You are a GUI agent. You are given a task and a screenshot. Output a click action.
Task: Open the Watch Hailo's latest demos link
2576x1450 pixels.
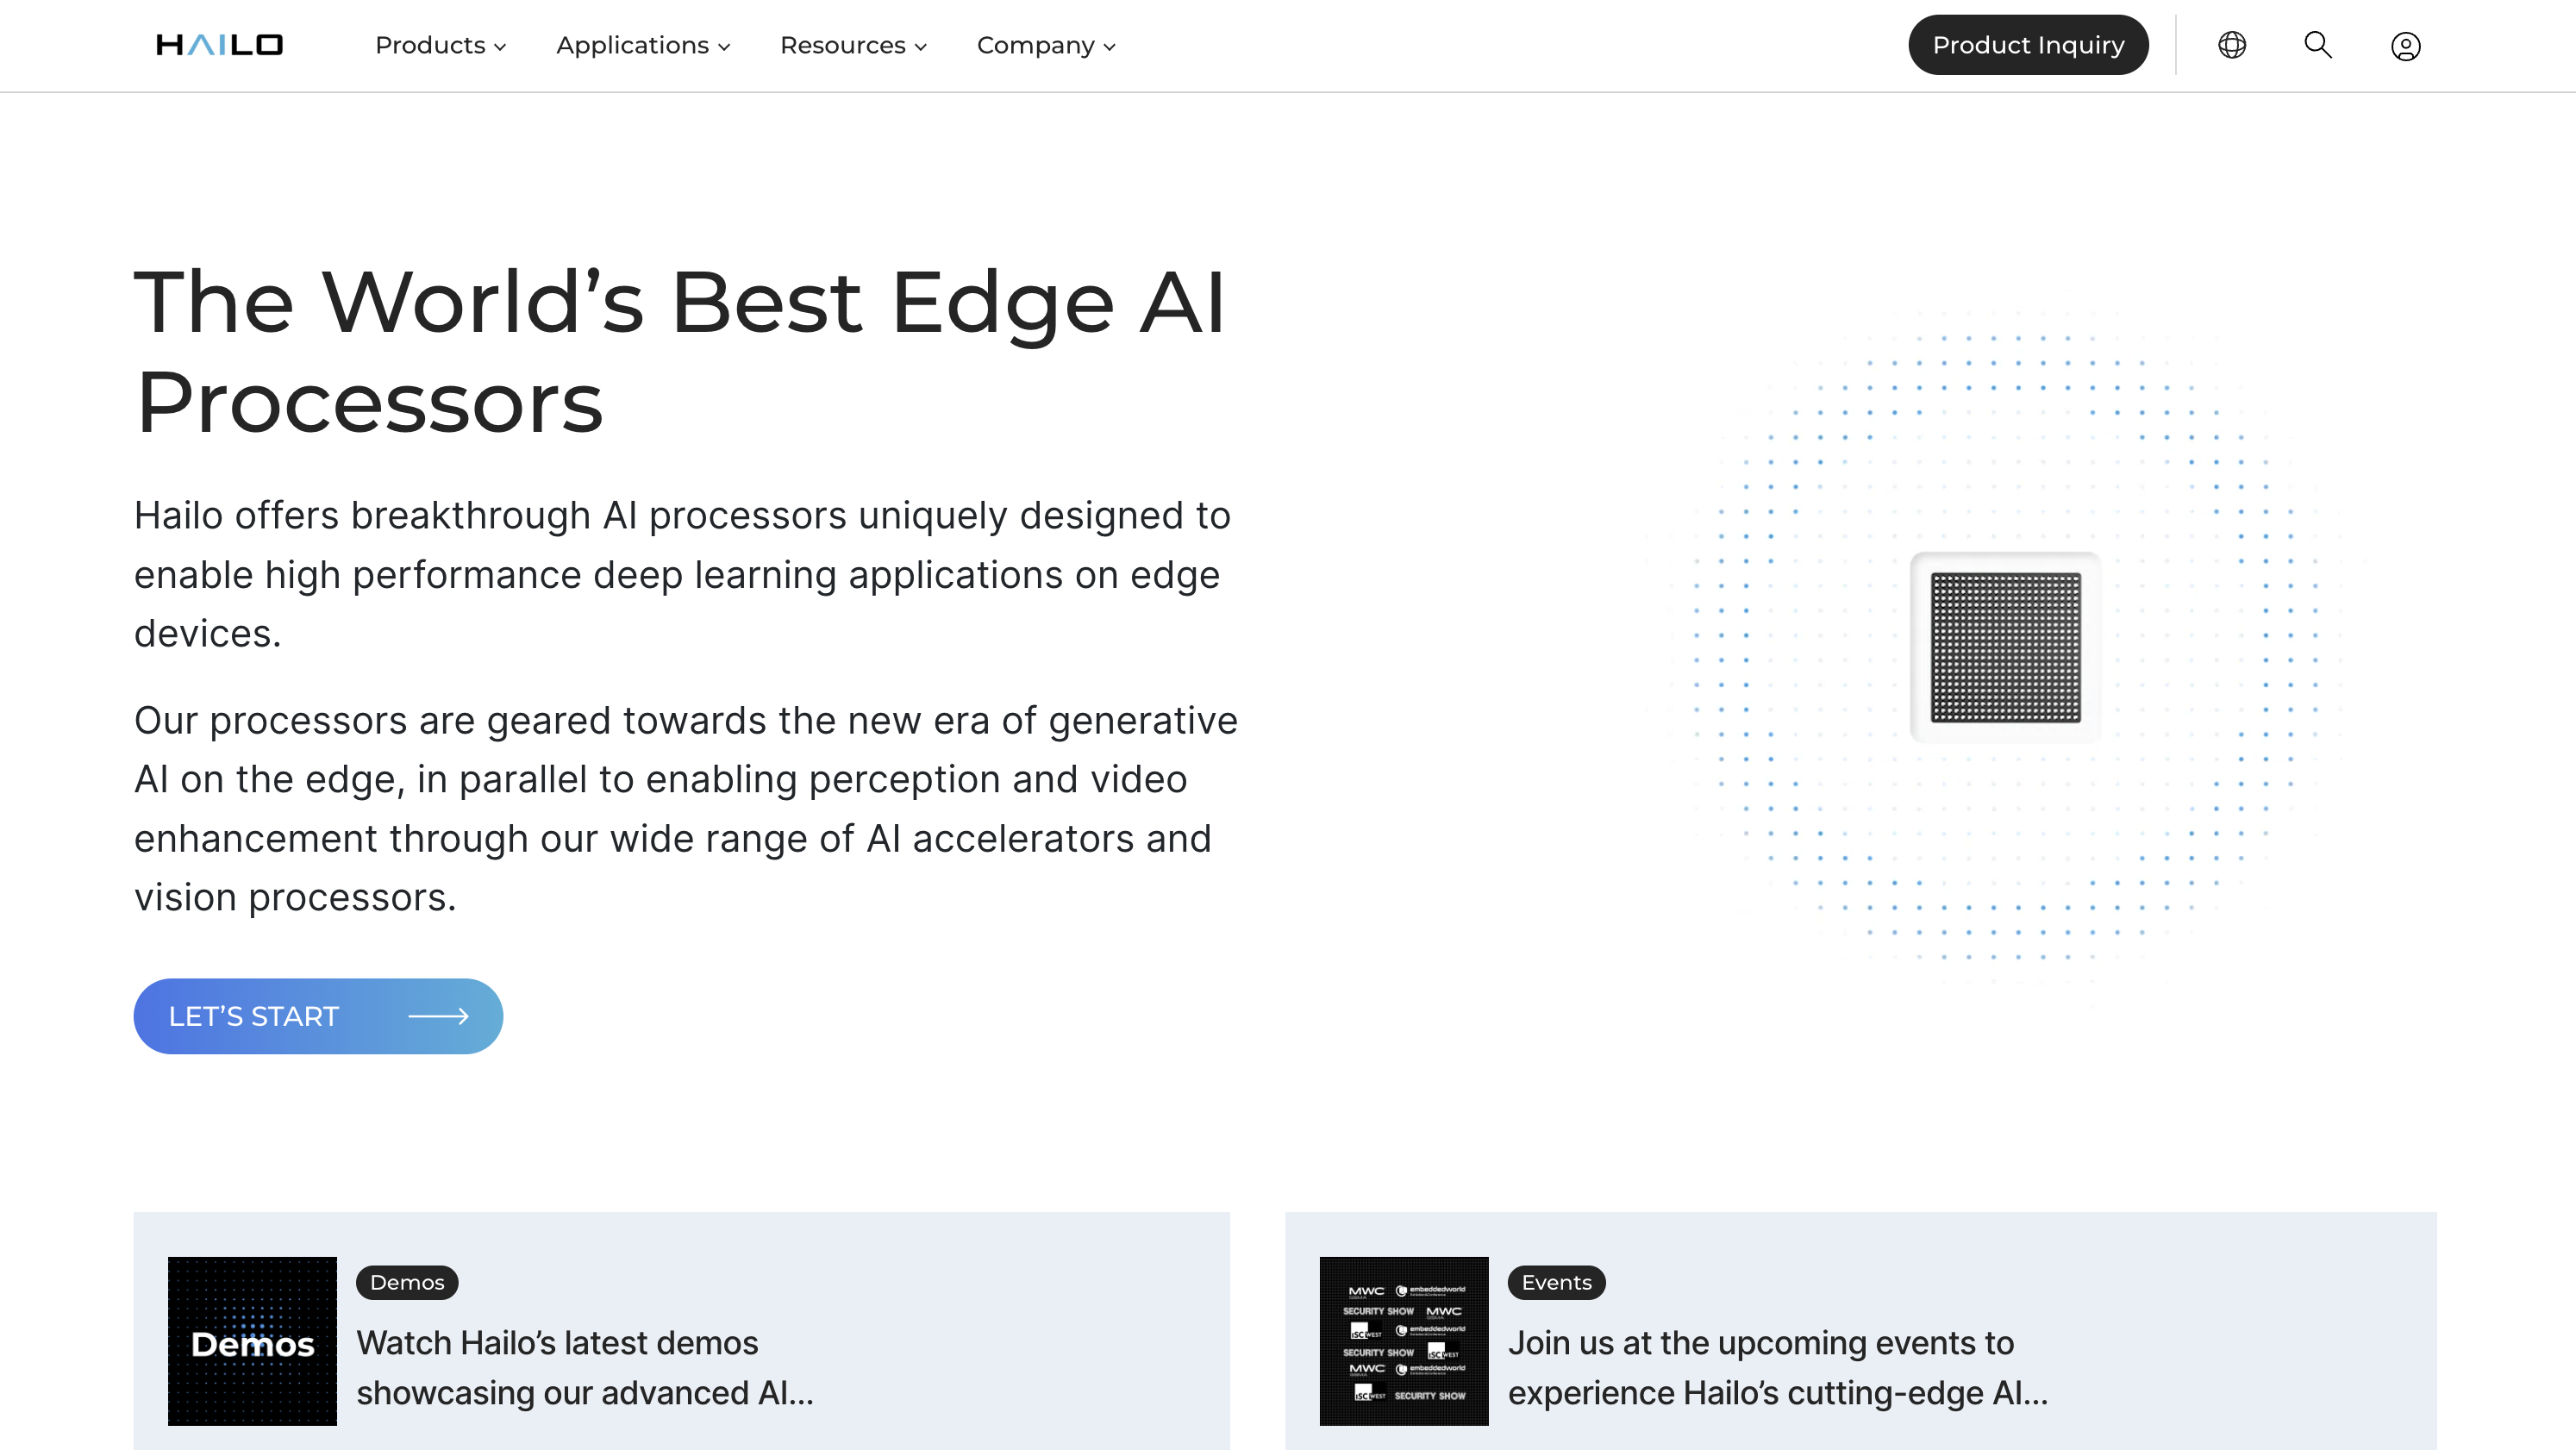pos(585,1367)
